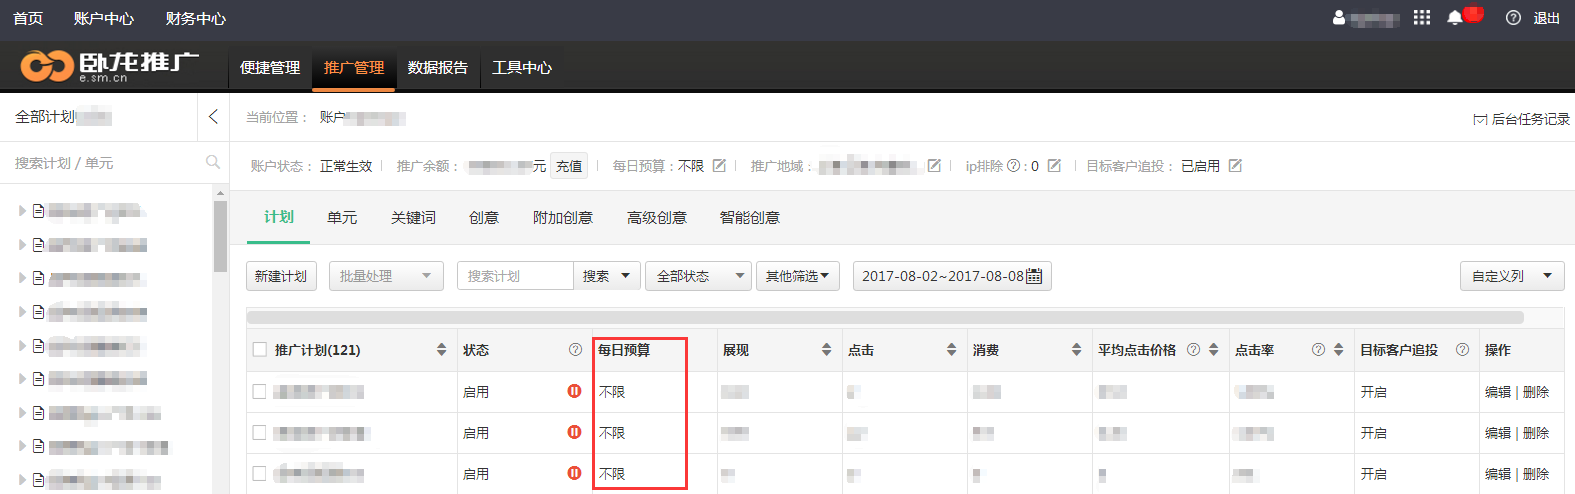Open the 其他筛选 filter dropdown
This screenshot has width=1575, height=494.
tap(797, 276)
